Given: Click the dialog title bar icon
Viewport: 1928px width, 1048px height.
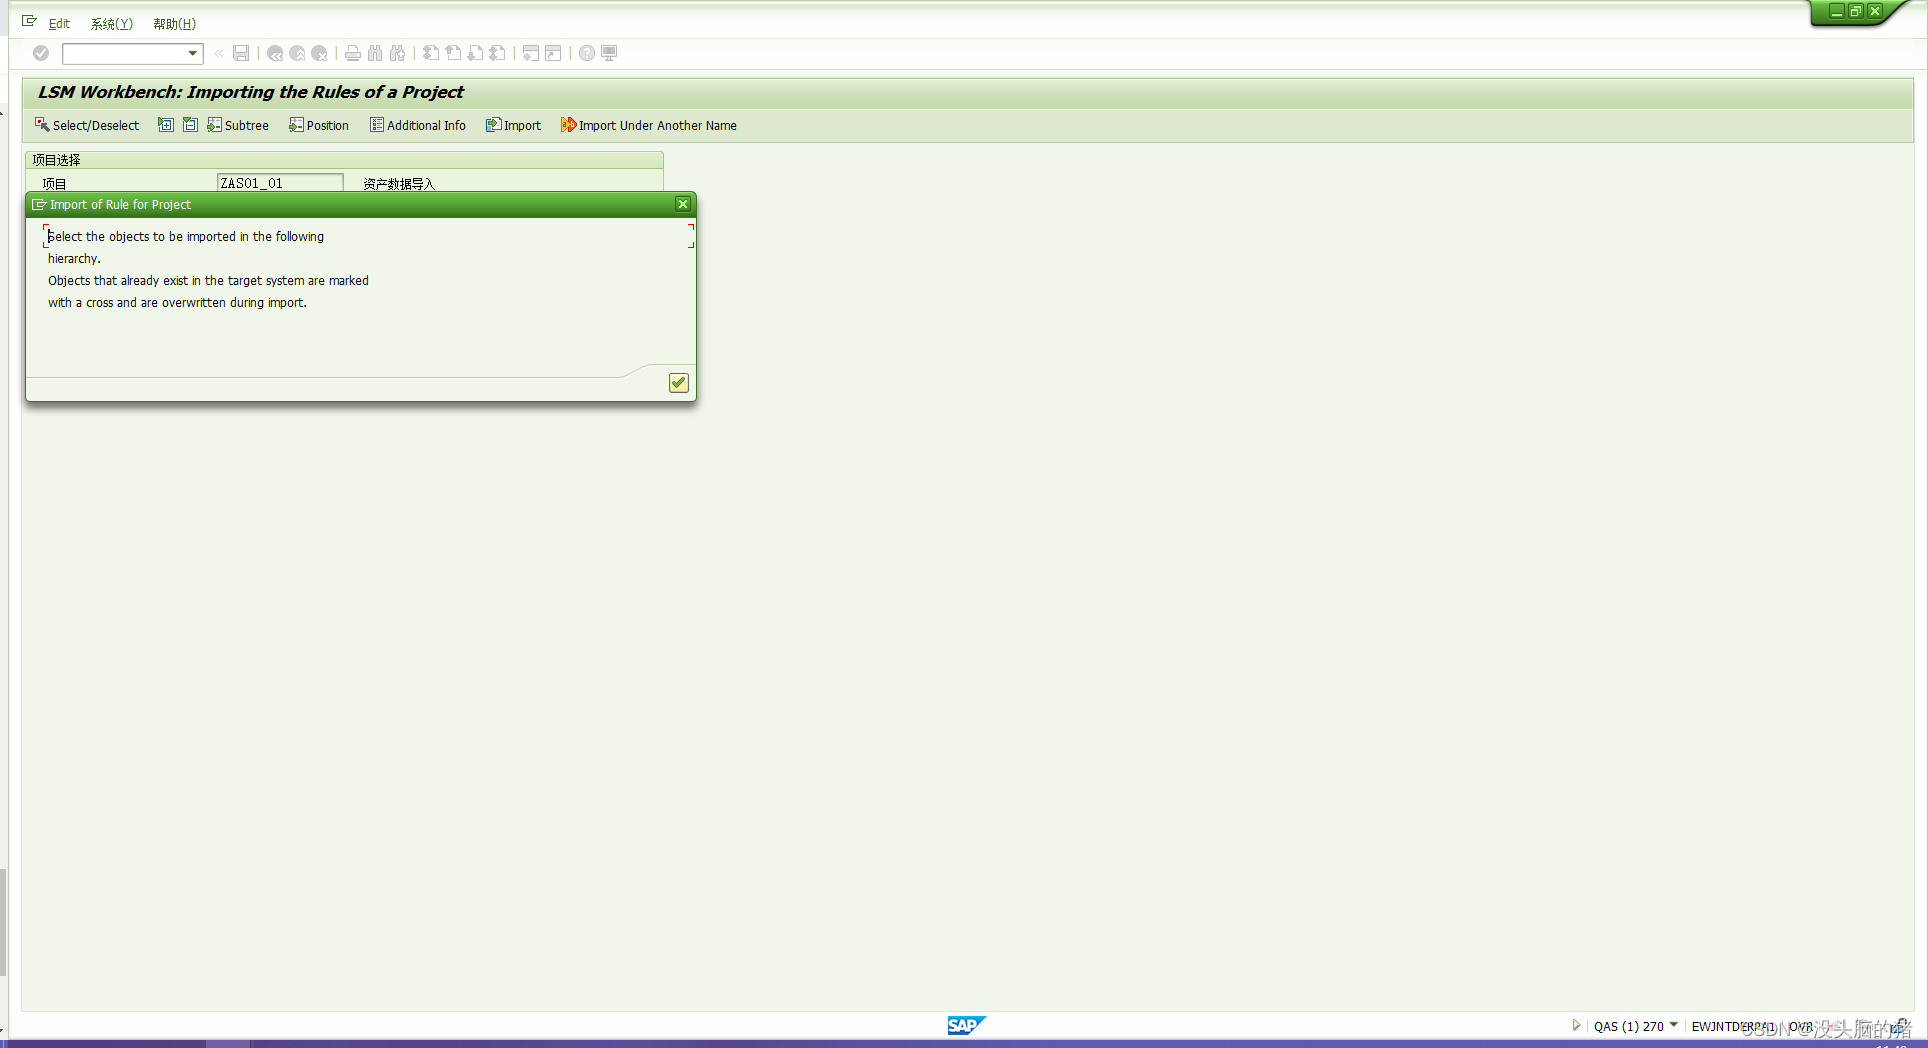Looking at the screenshot, I should click(39, 204).
